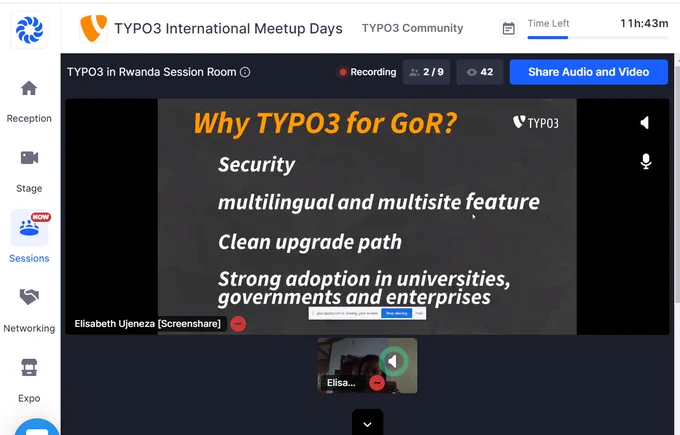Visit the Expo booths

coord(29,381)
